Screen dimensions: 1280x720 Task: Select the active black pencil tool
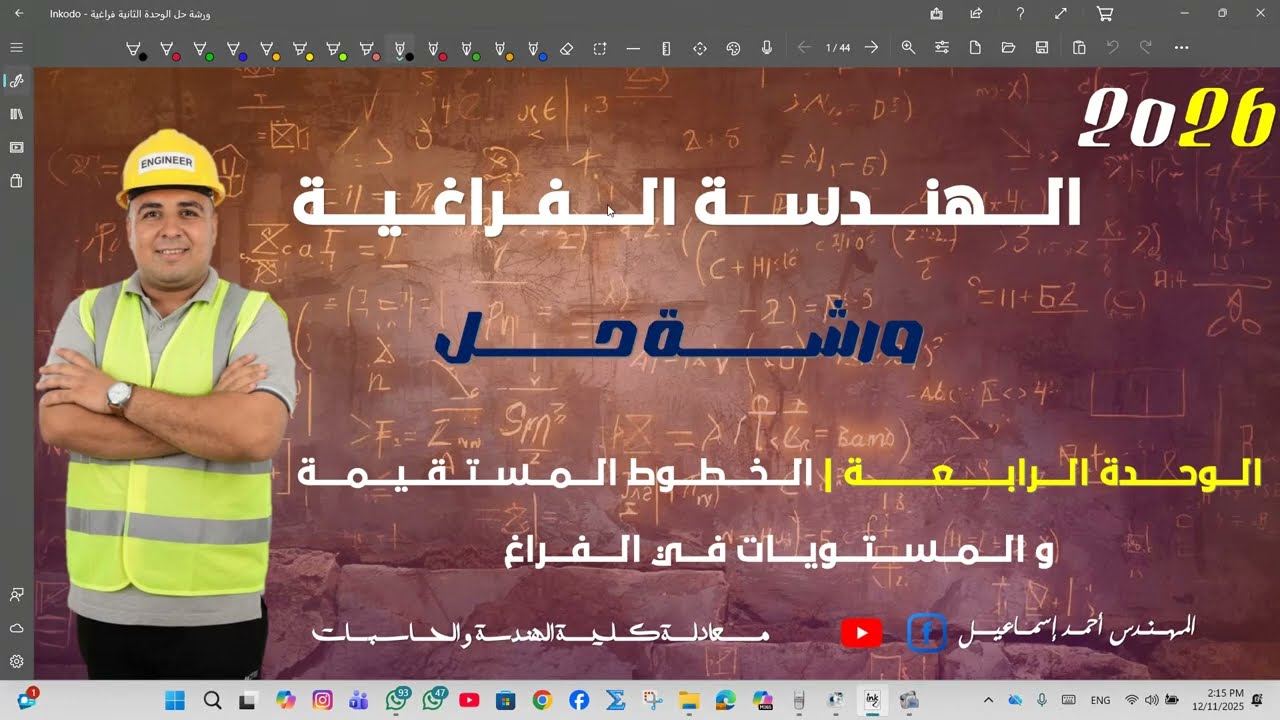click(402, 49)
